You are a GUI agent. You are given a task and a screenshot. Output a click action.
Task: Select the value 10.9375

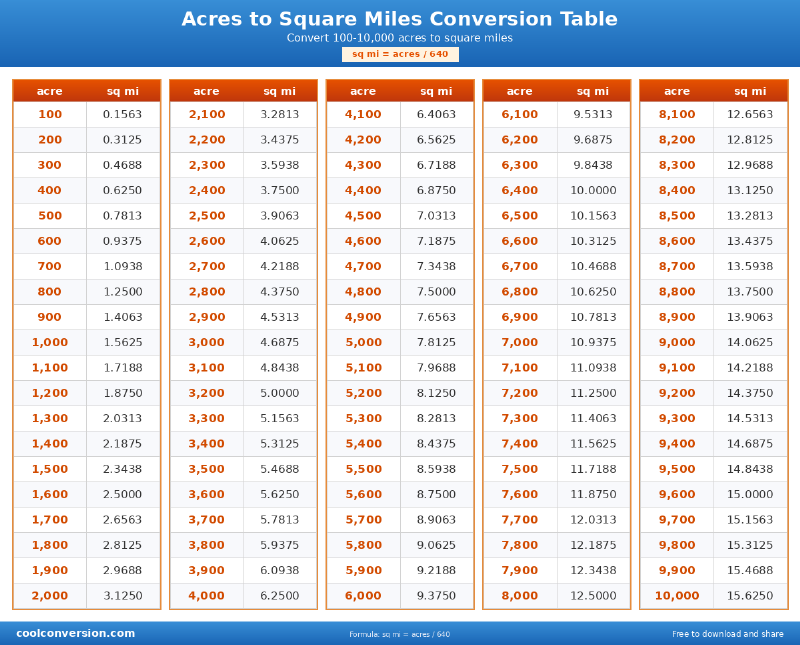[x=593, y=342]
